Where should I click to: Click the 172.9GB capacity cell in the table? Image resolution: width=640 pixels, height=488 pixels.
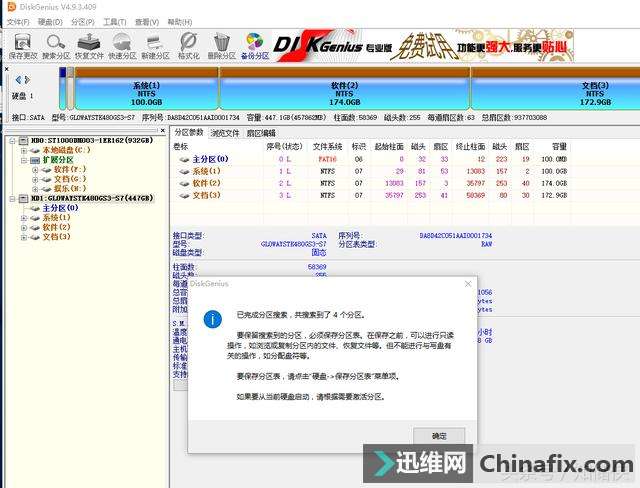(x=554, y=195)
